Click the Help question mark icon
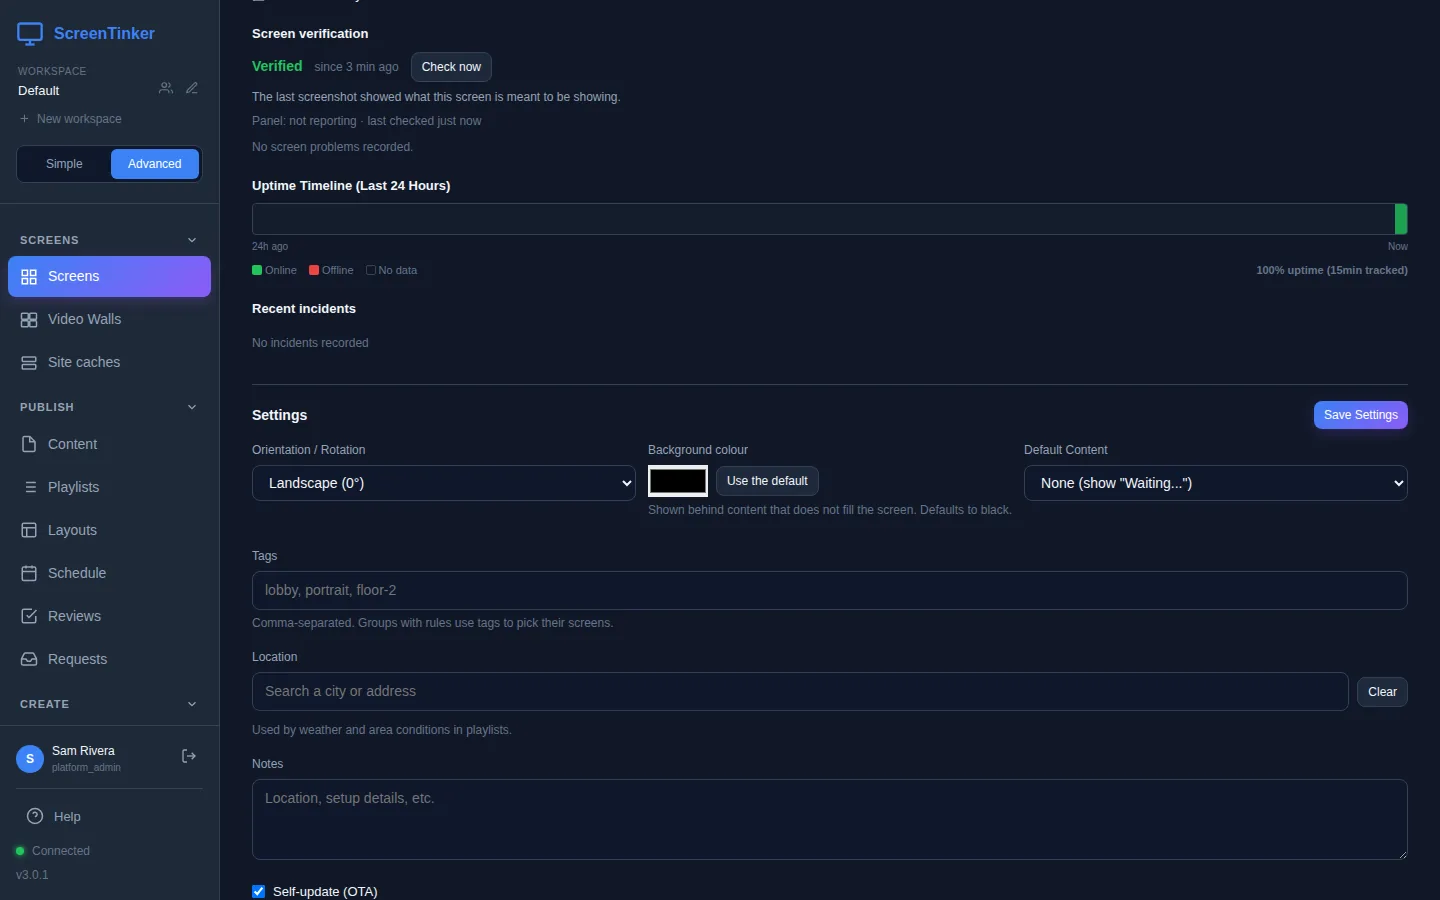This screenshot has height=900, width=1440. pos(35,816)
